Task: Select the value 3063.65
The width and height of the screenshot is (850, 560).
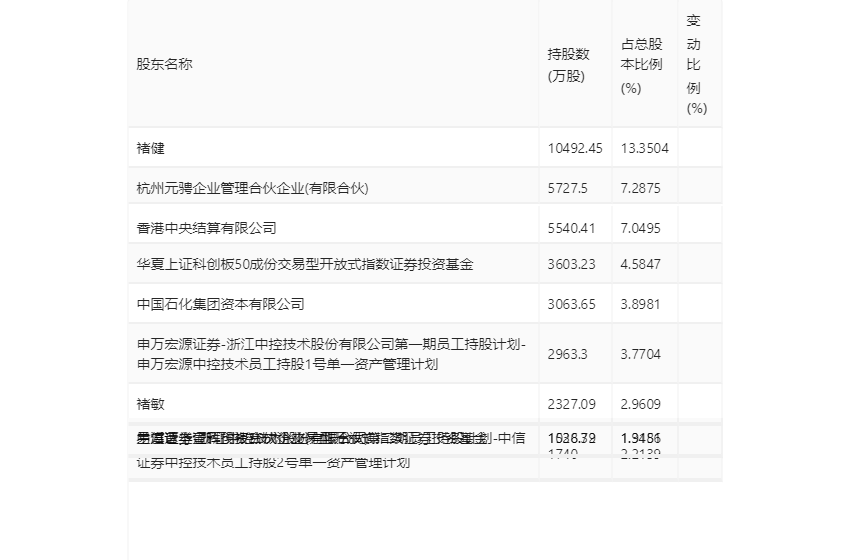Action: 571,304
